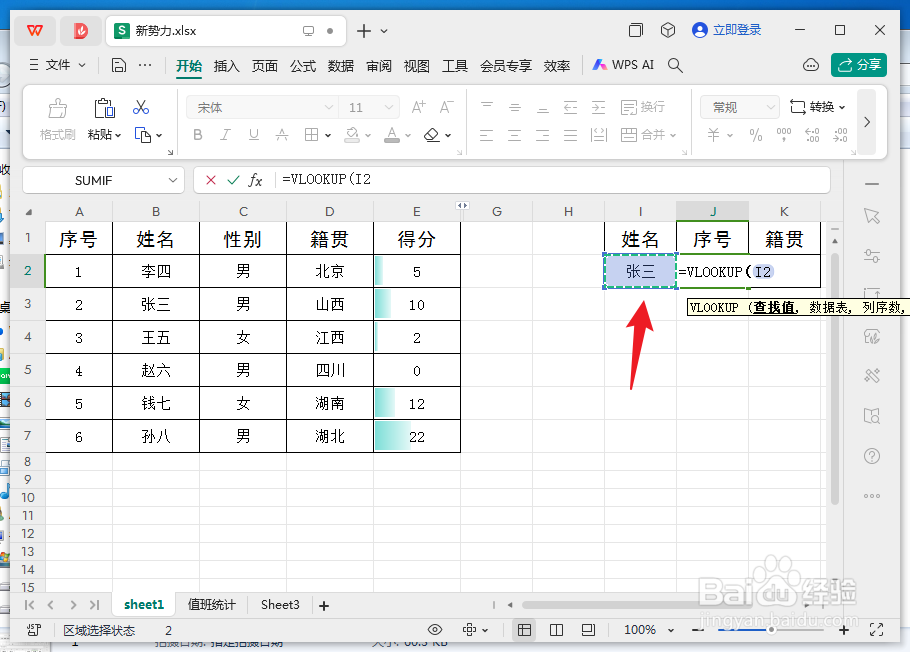Open the 常规 number format dropdown
Screen dimensions: 910x652
[739, 106]
